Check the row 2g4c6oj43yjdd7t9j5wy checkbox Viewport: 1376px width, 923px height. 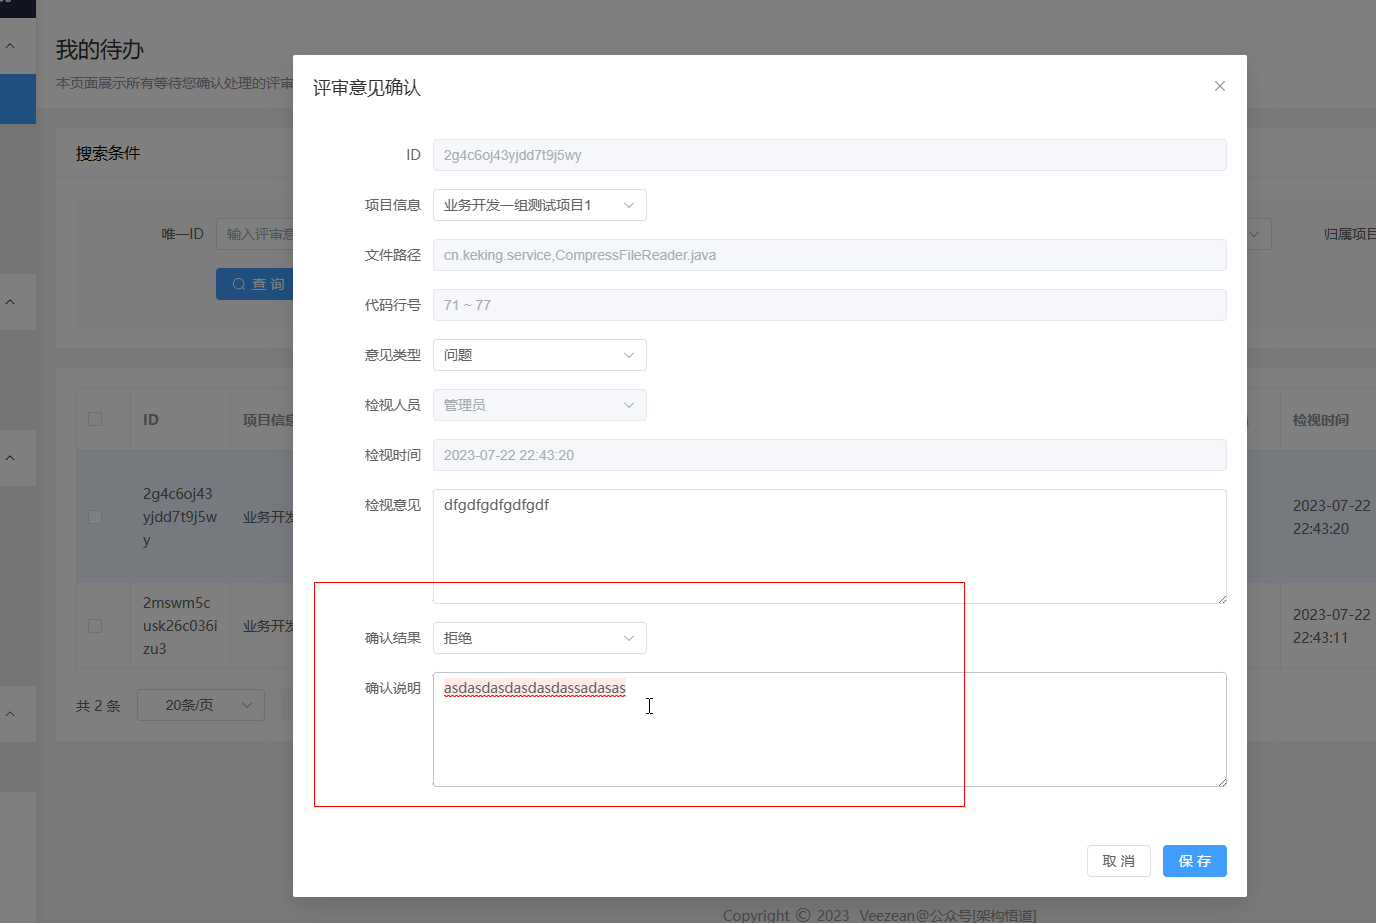[x=95, y=517]
